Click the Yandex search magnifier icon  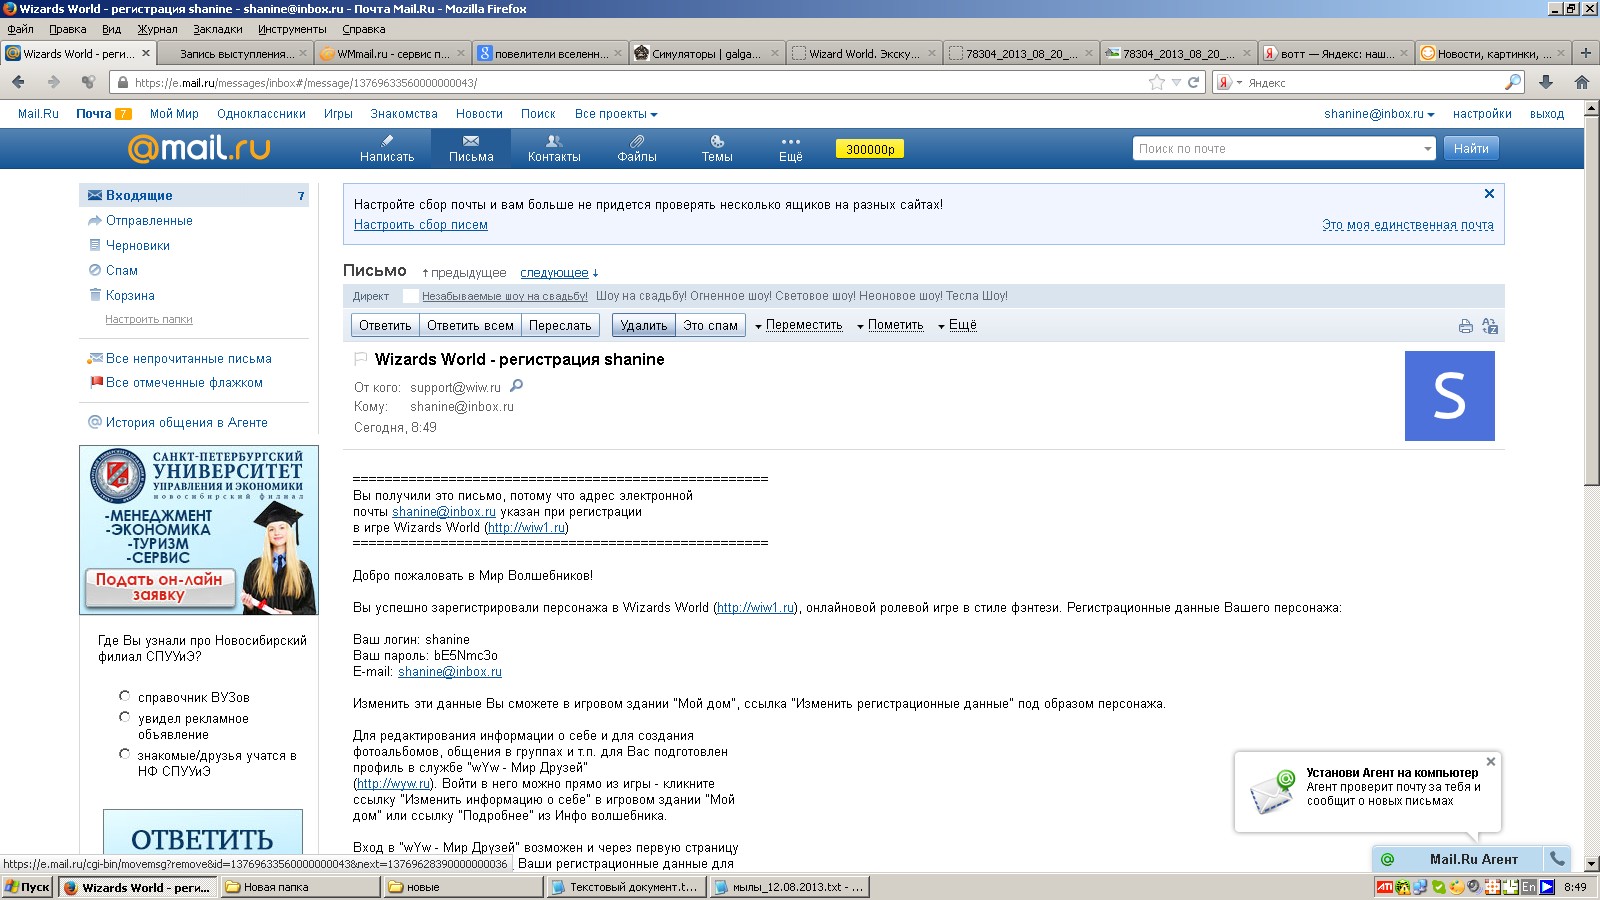[1513, 82]
